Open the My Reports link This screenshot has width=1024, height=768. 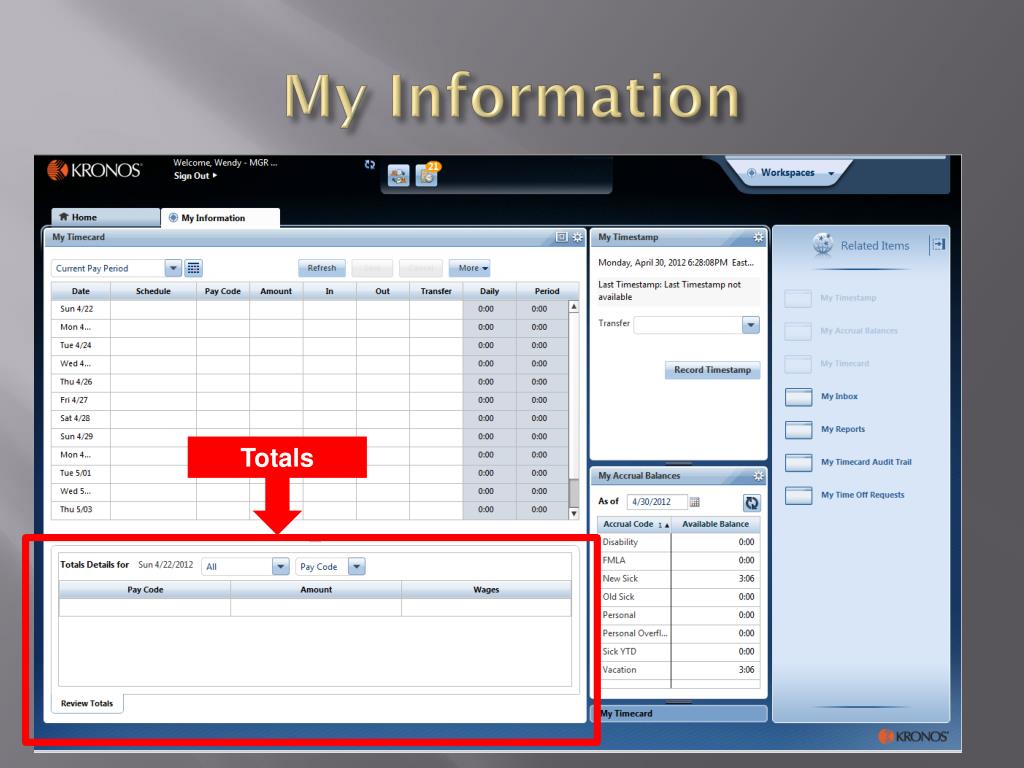(x=842, y=429)
